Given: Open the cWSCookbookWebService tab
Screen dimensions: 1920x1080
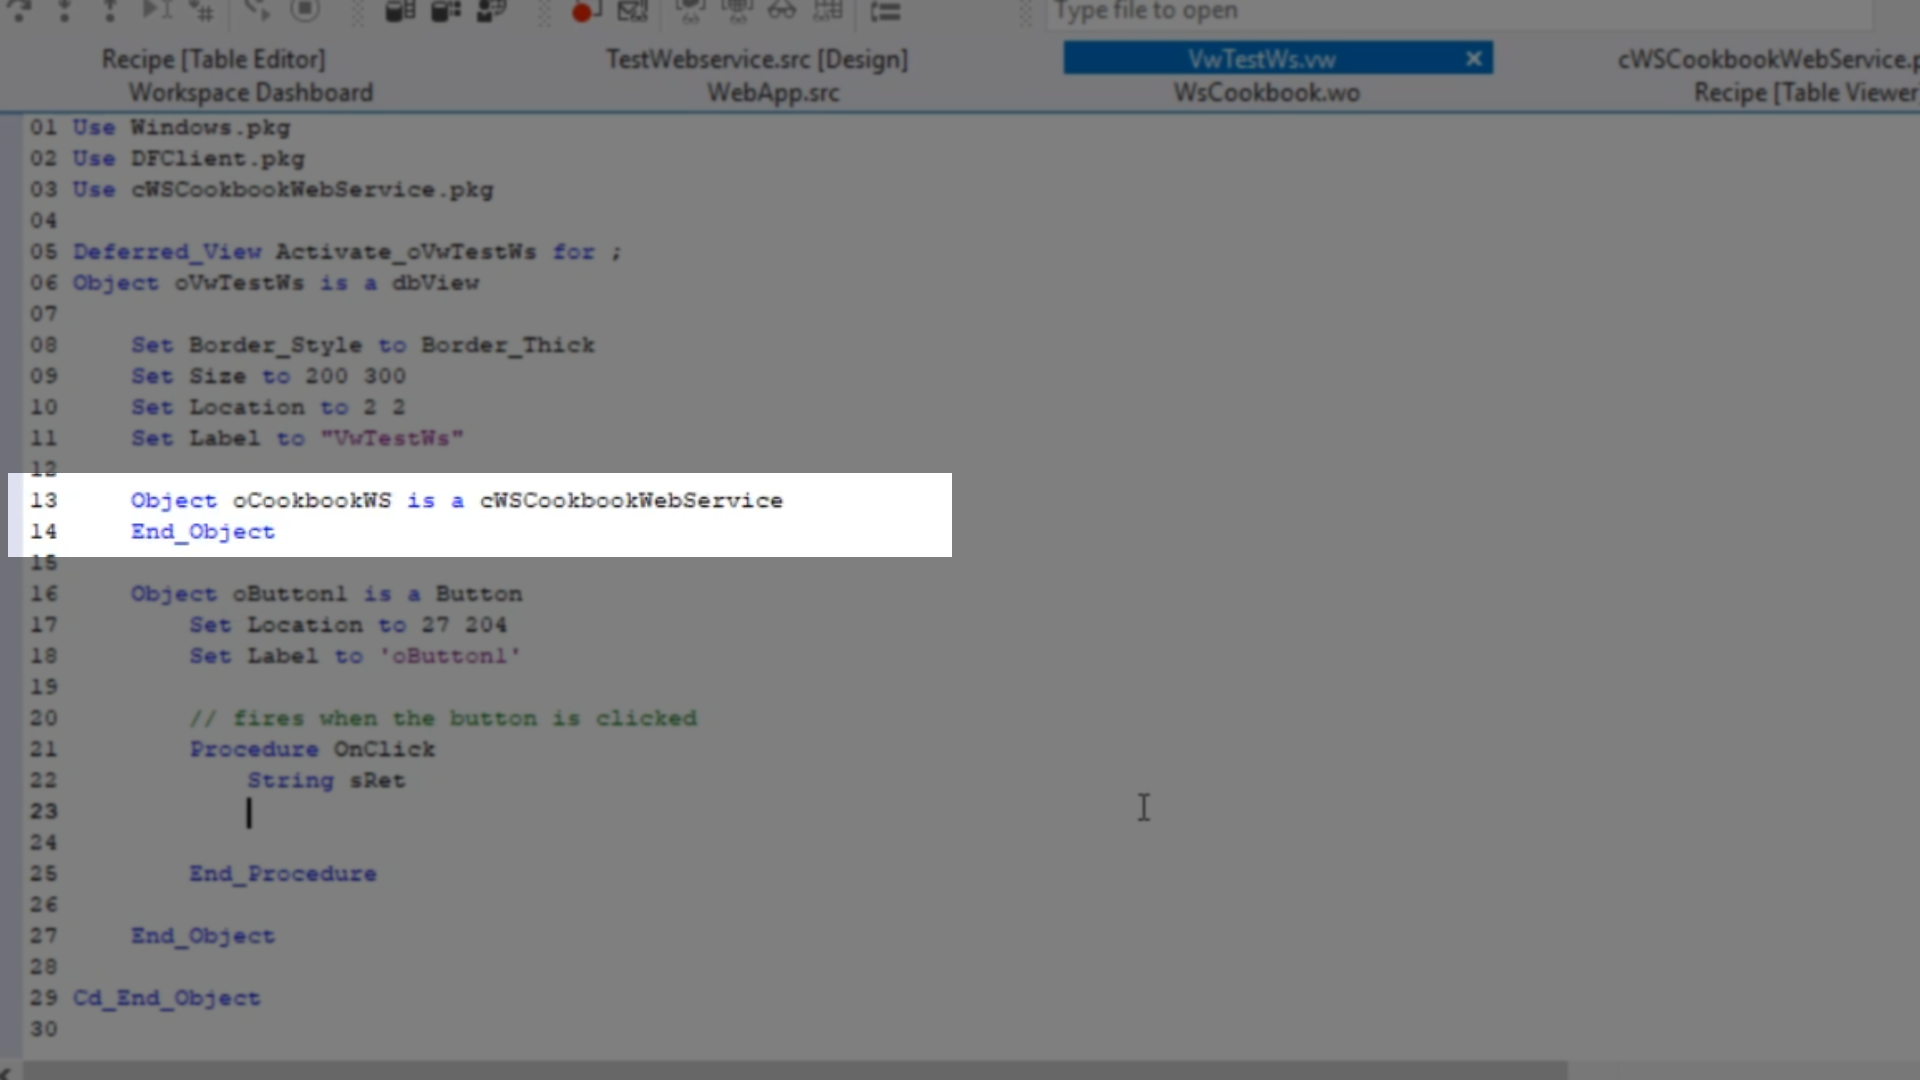Looking at the screenshot, I should pos(1766,59).
